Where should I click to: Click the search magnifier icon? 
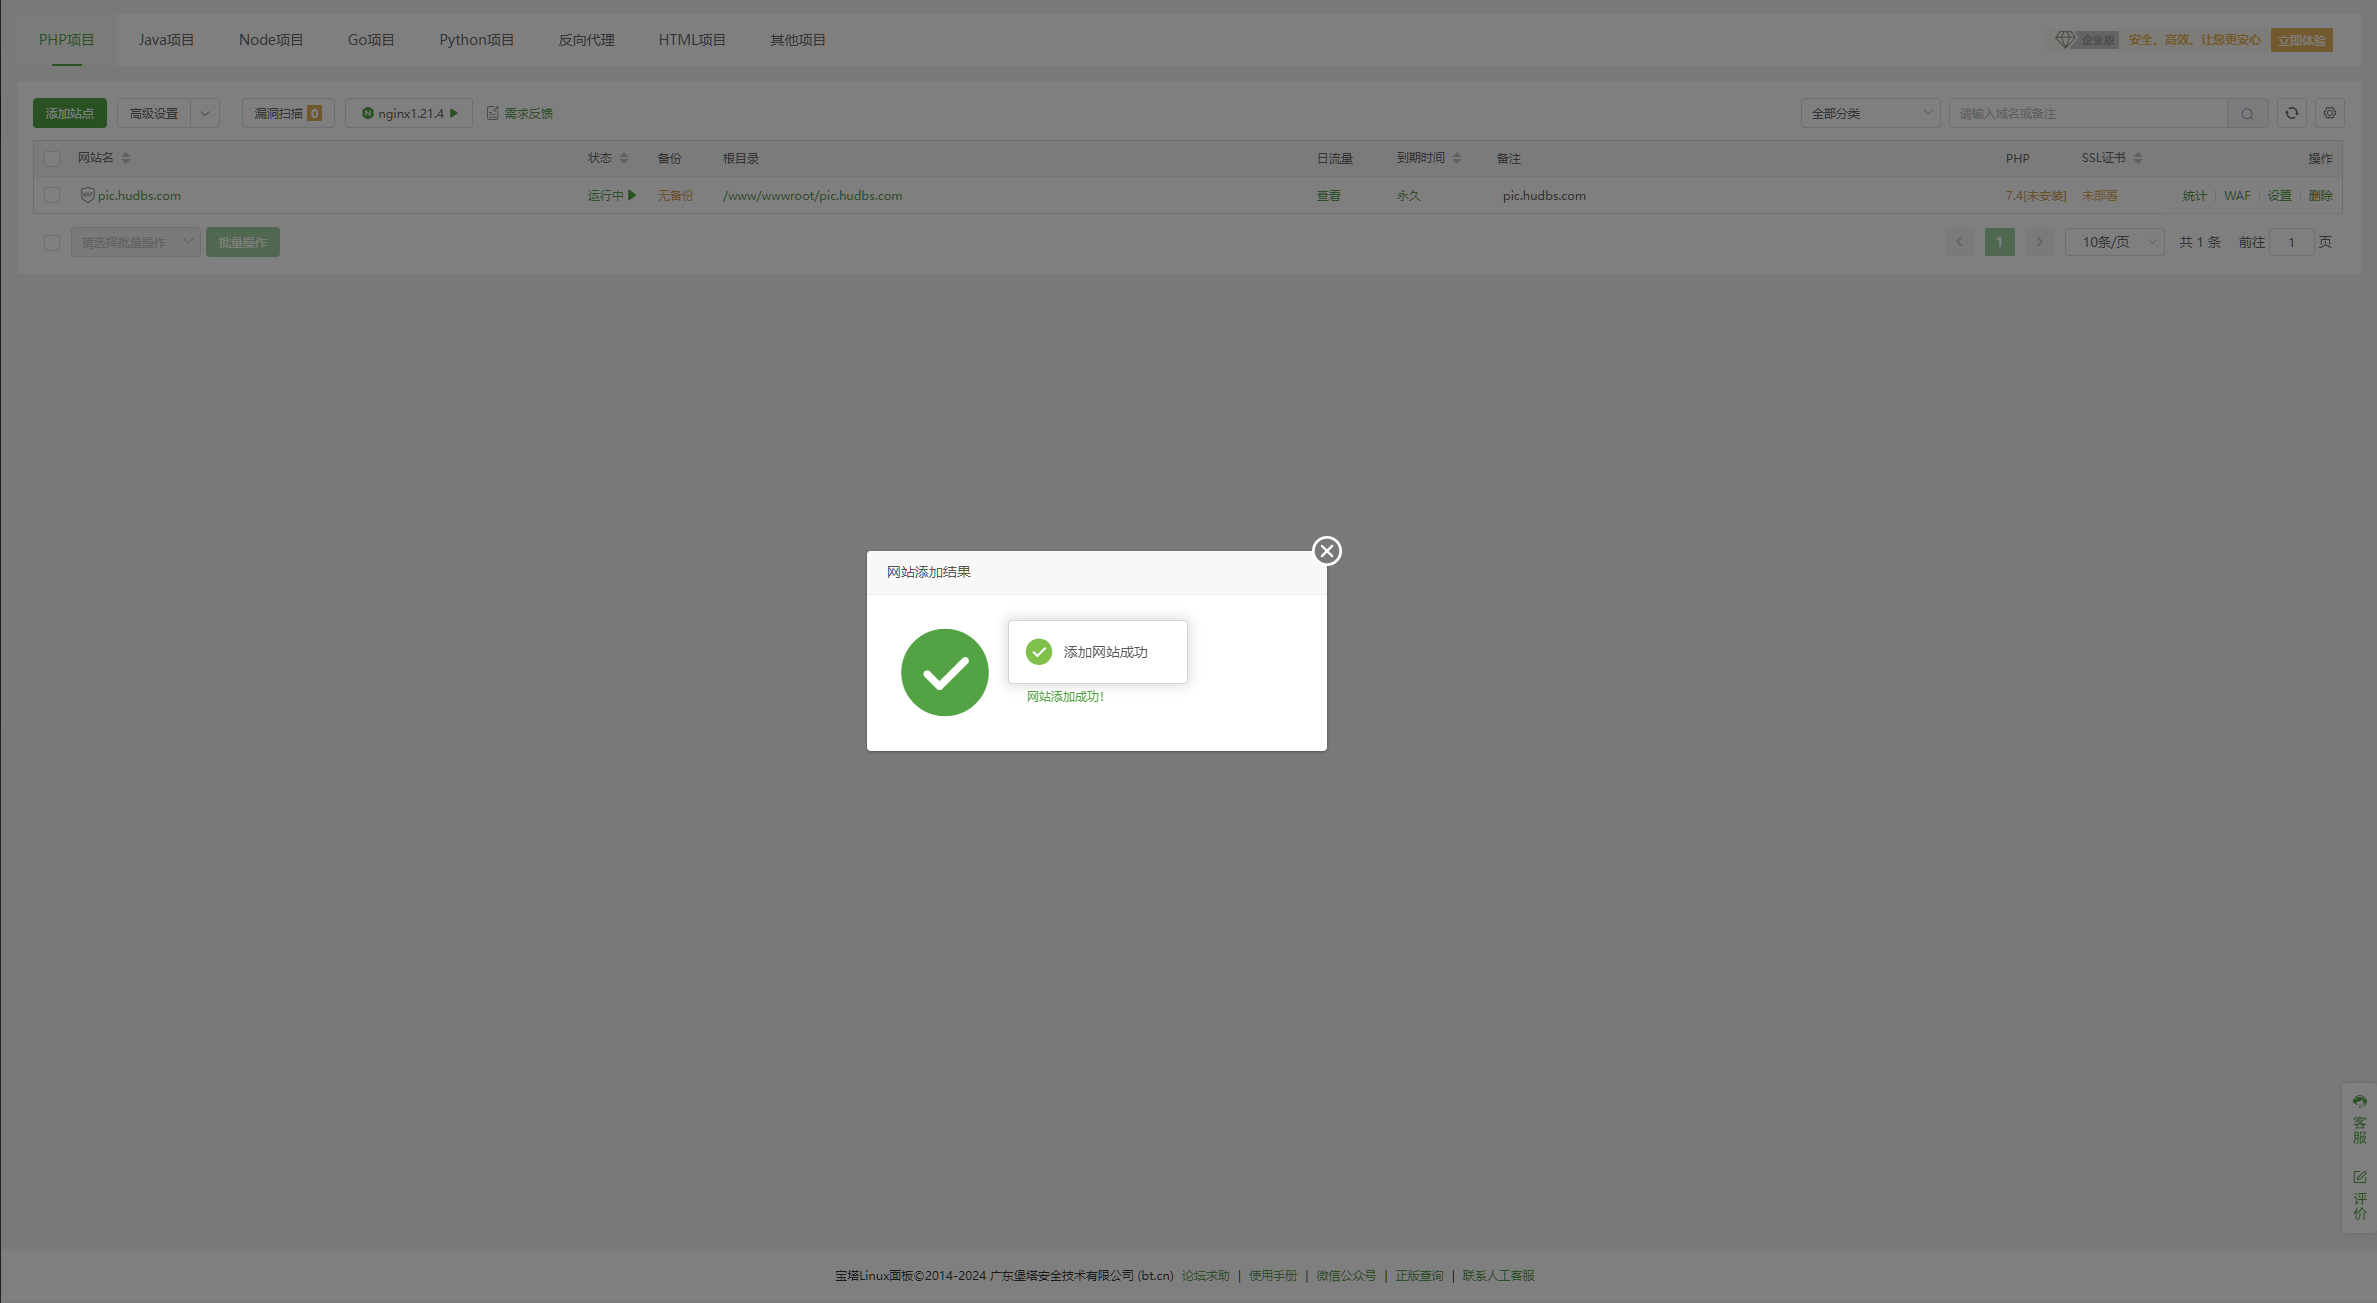(2247, 113)
